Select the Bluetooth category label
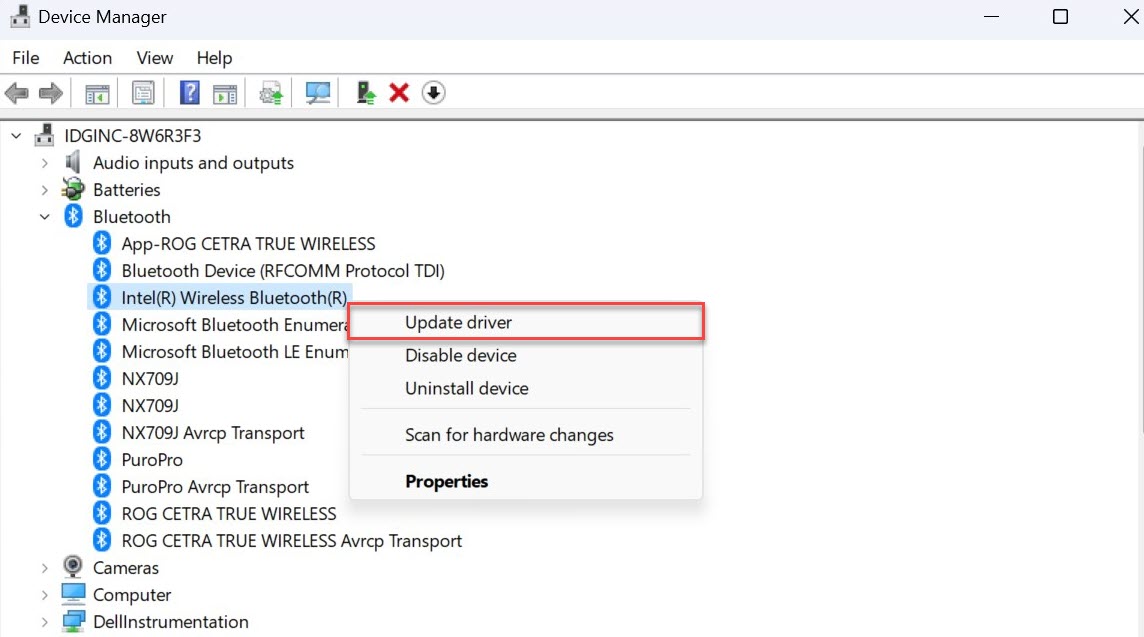 [x=132, y=217]
